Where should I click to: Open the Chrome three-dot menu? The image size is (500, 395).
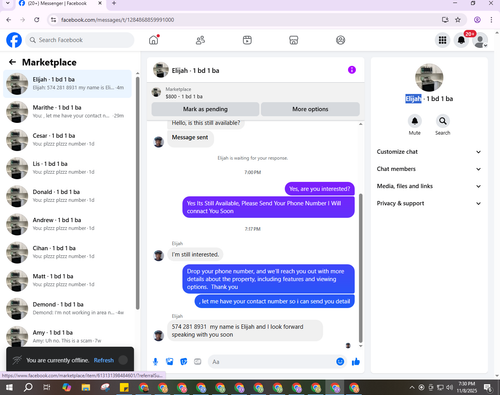pos(491,20)
